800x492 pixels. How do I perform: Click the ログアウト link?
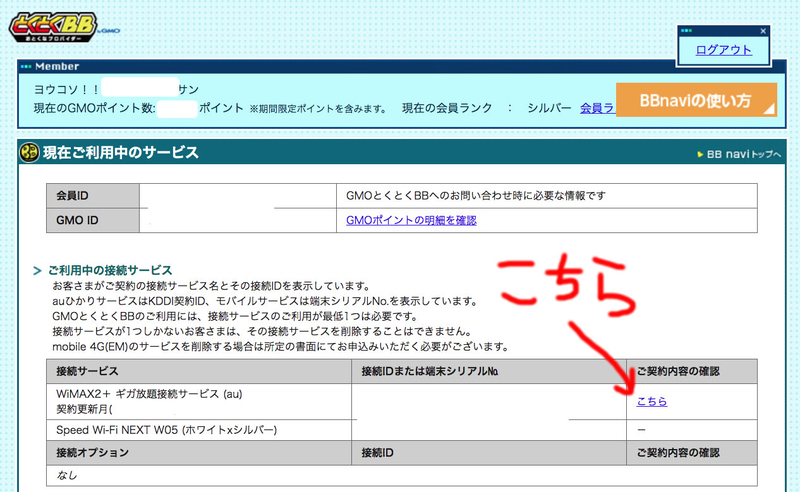coord(723,50)
